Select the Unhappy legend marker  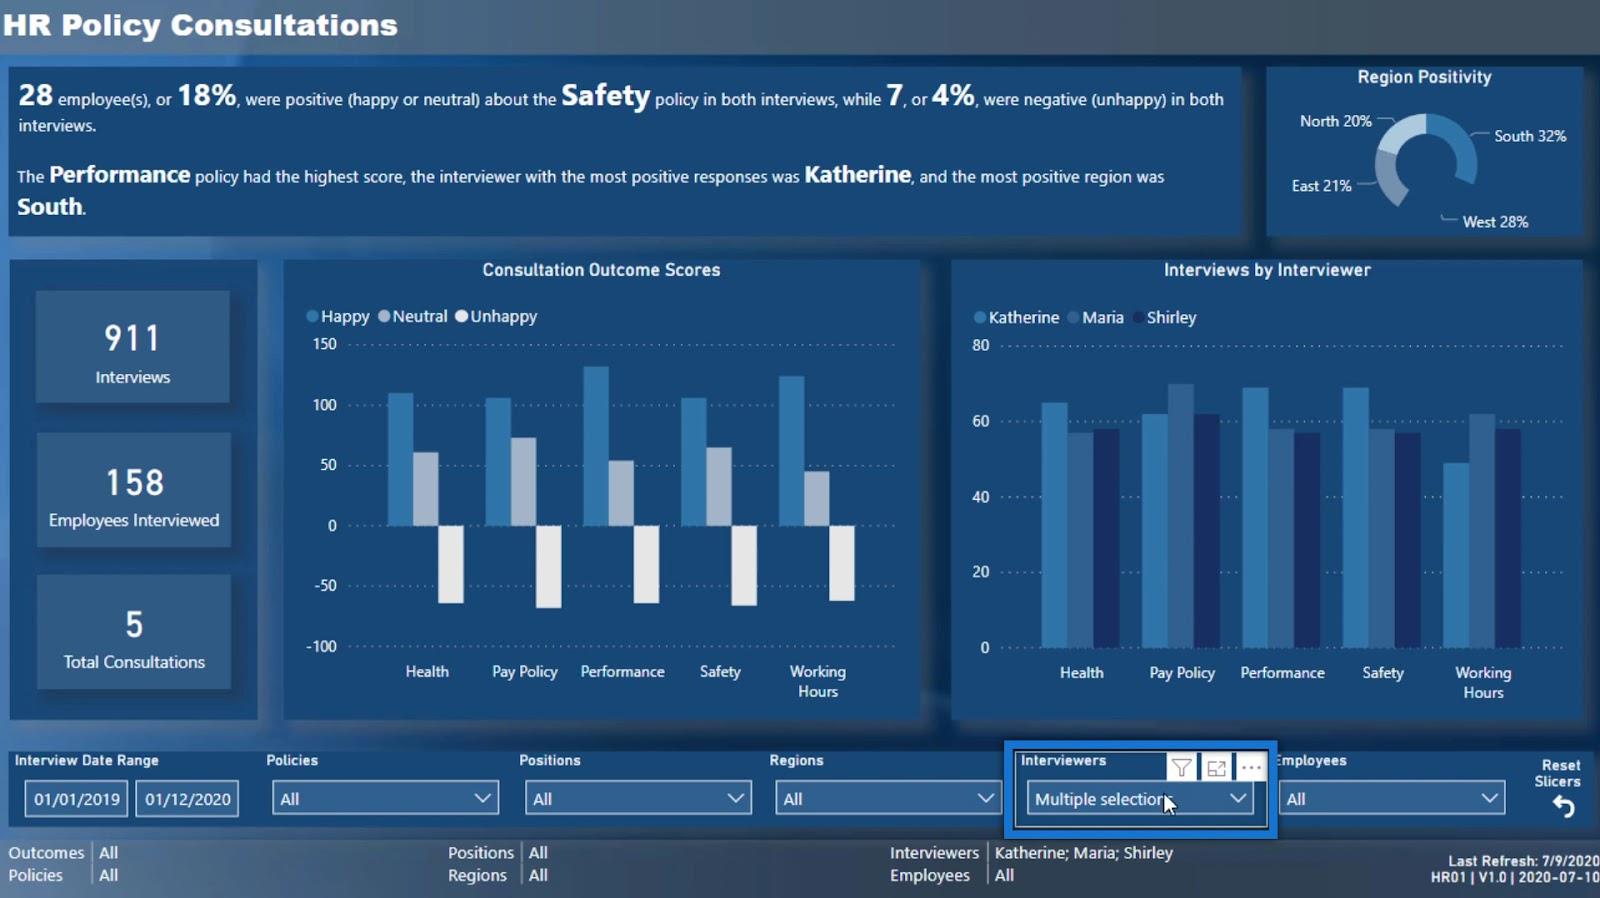462,316
